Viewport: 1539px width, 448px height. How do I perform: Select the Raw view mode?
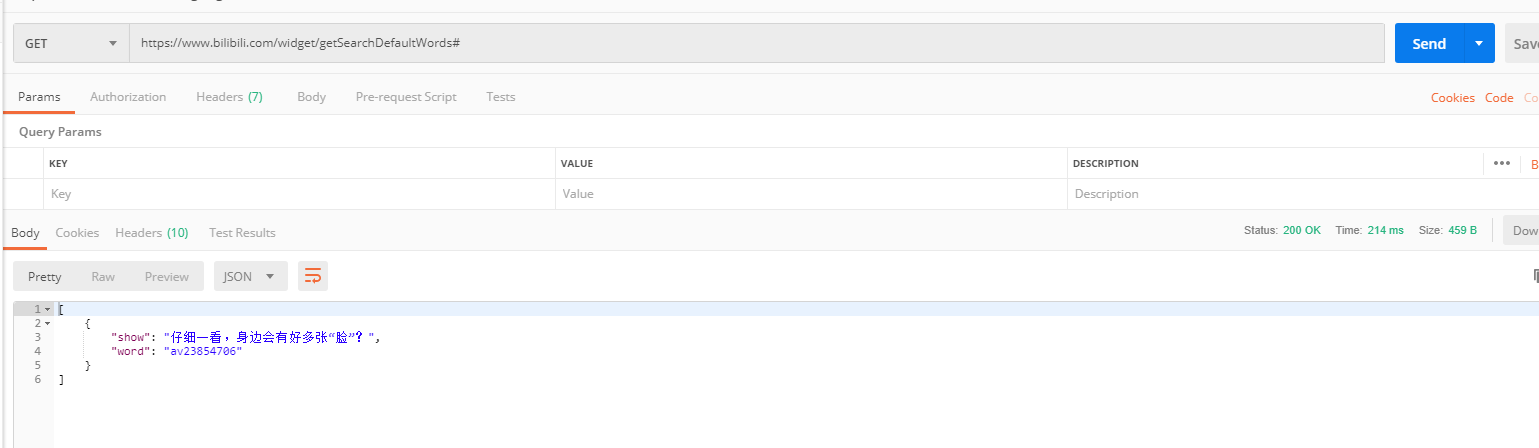pyautogui.click(x=103, y=276)
